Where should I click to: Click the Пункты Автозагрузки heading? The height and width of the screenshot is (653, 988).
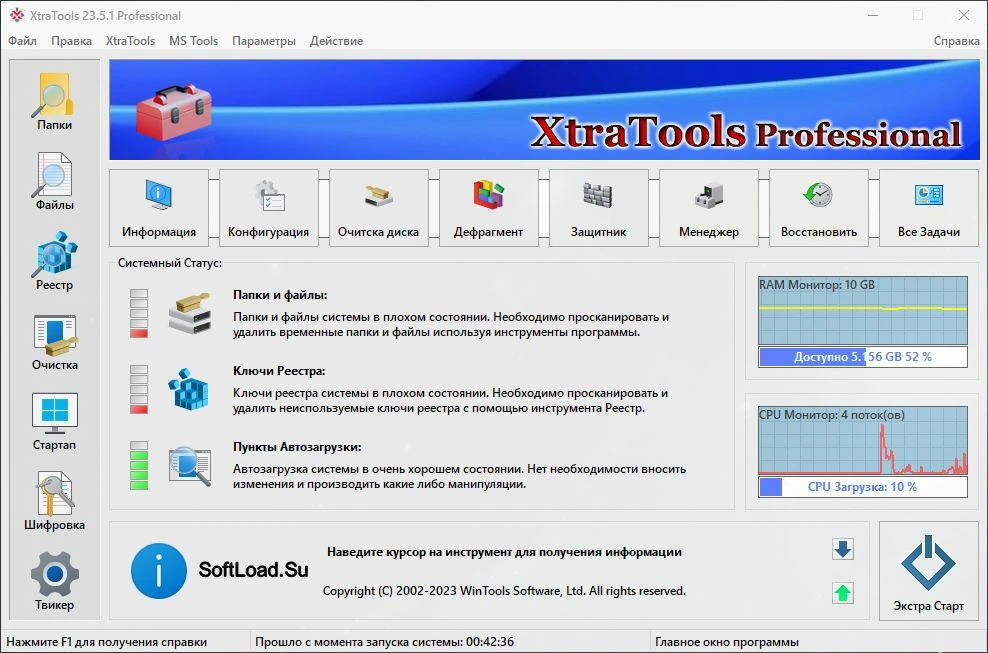tap(297, 447)
